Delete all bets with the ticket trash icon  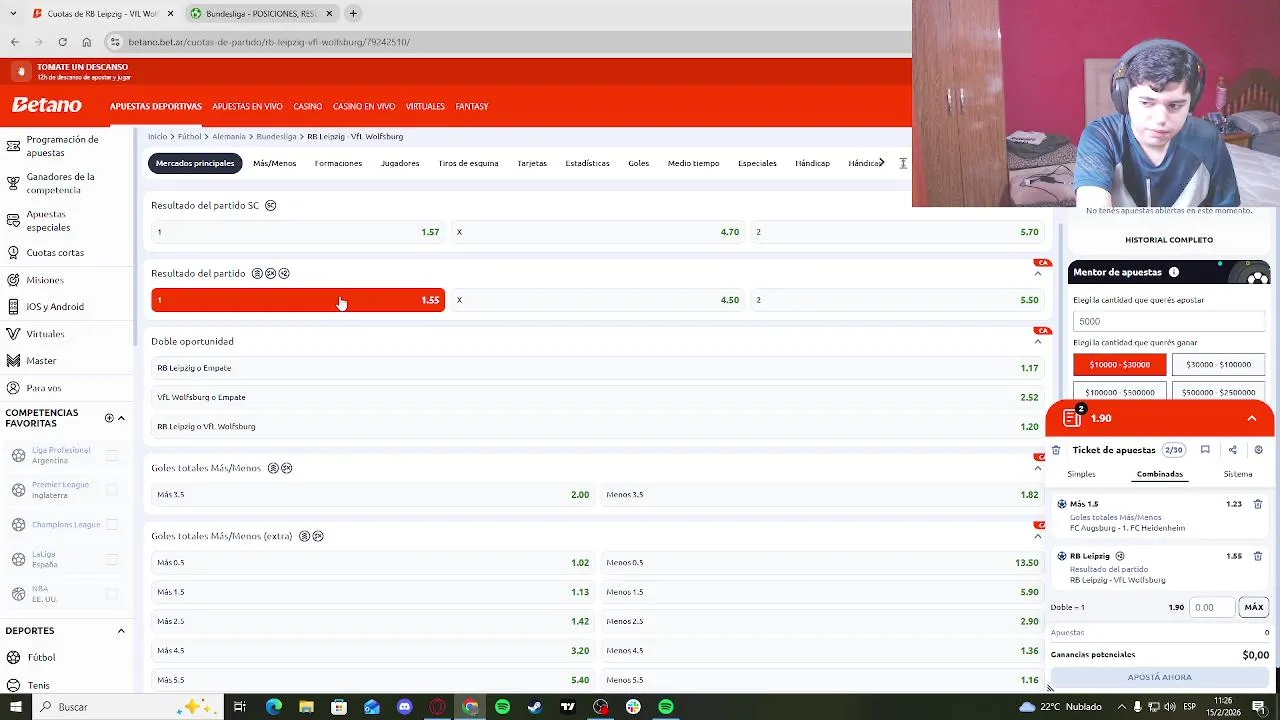pyautogui.click(x=1056, y=450)
